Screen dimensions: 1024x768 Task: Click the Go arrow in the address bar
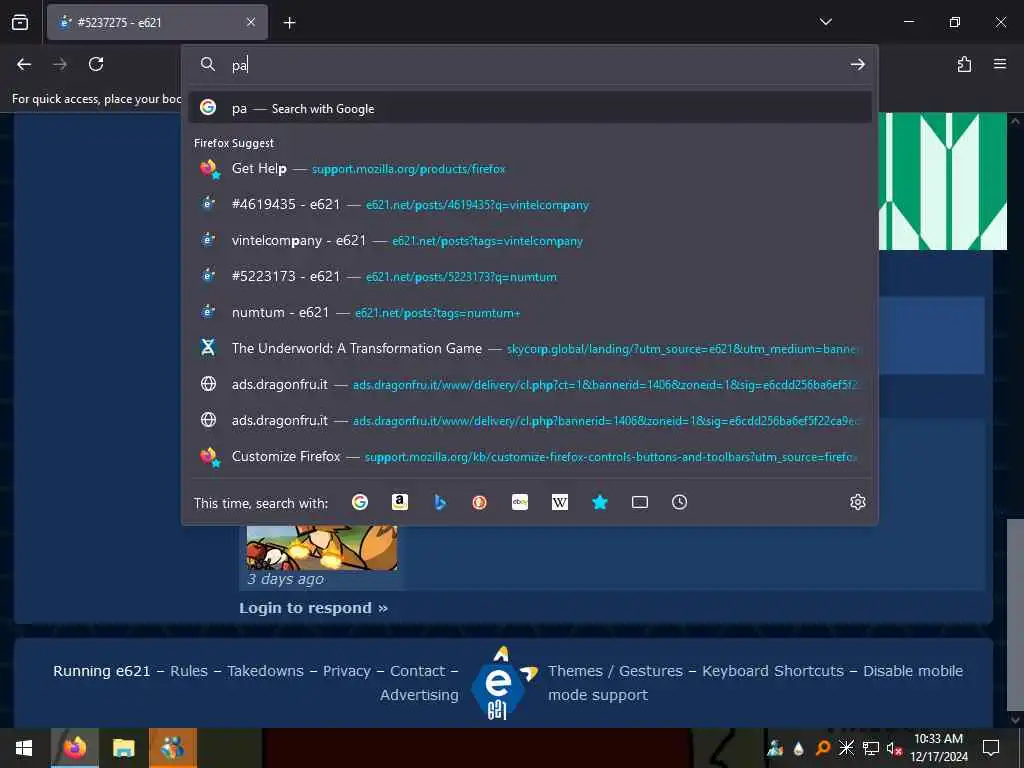coord(857,64)
